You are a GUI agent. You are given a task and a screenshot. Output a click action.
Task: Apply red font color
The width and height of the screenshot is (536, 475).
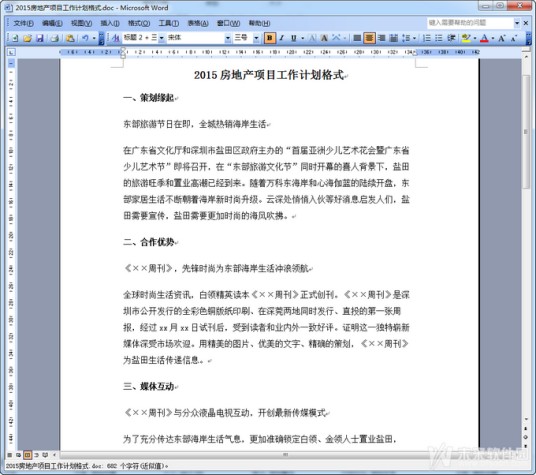click(x=484, y=38)
